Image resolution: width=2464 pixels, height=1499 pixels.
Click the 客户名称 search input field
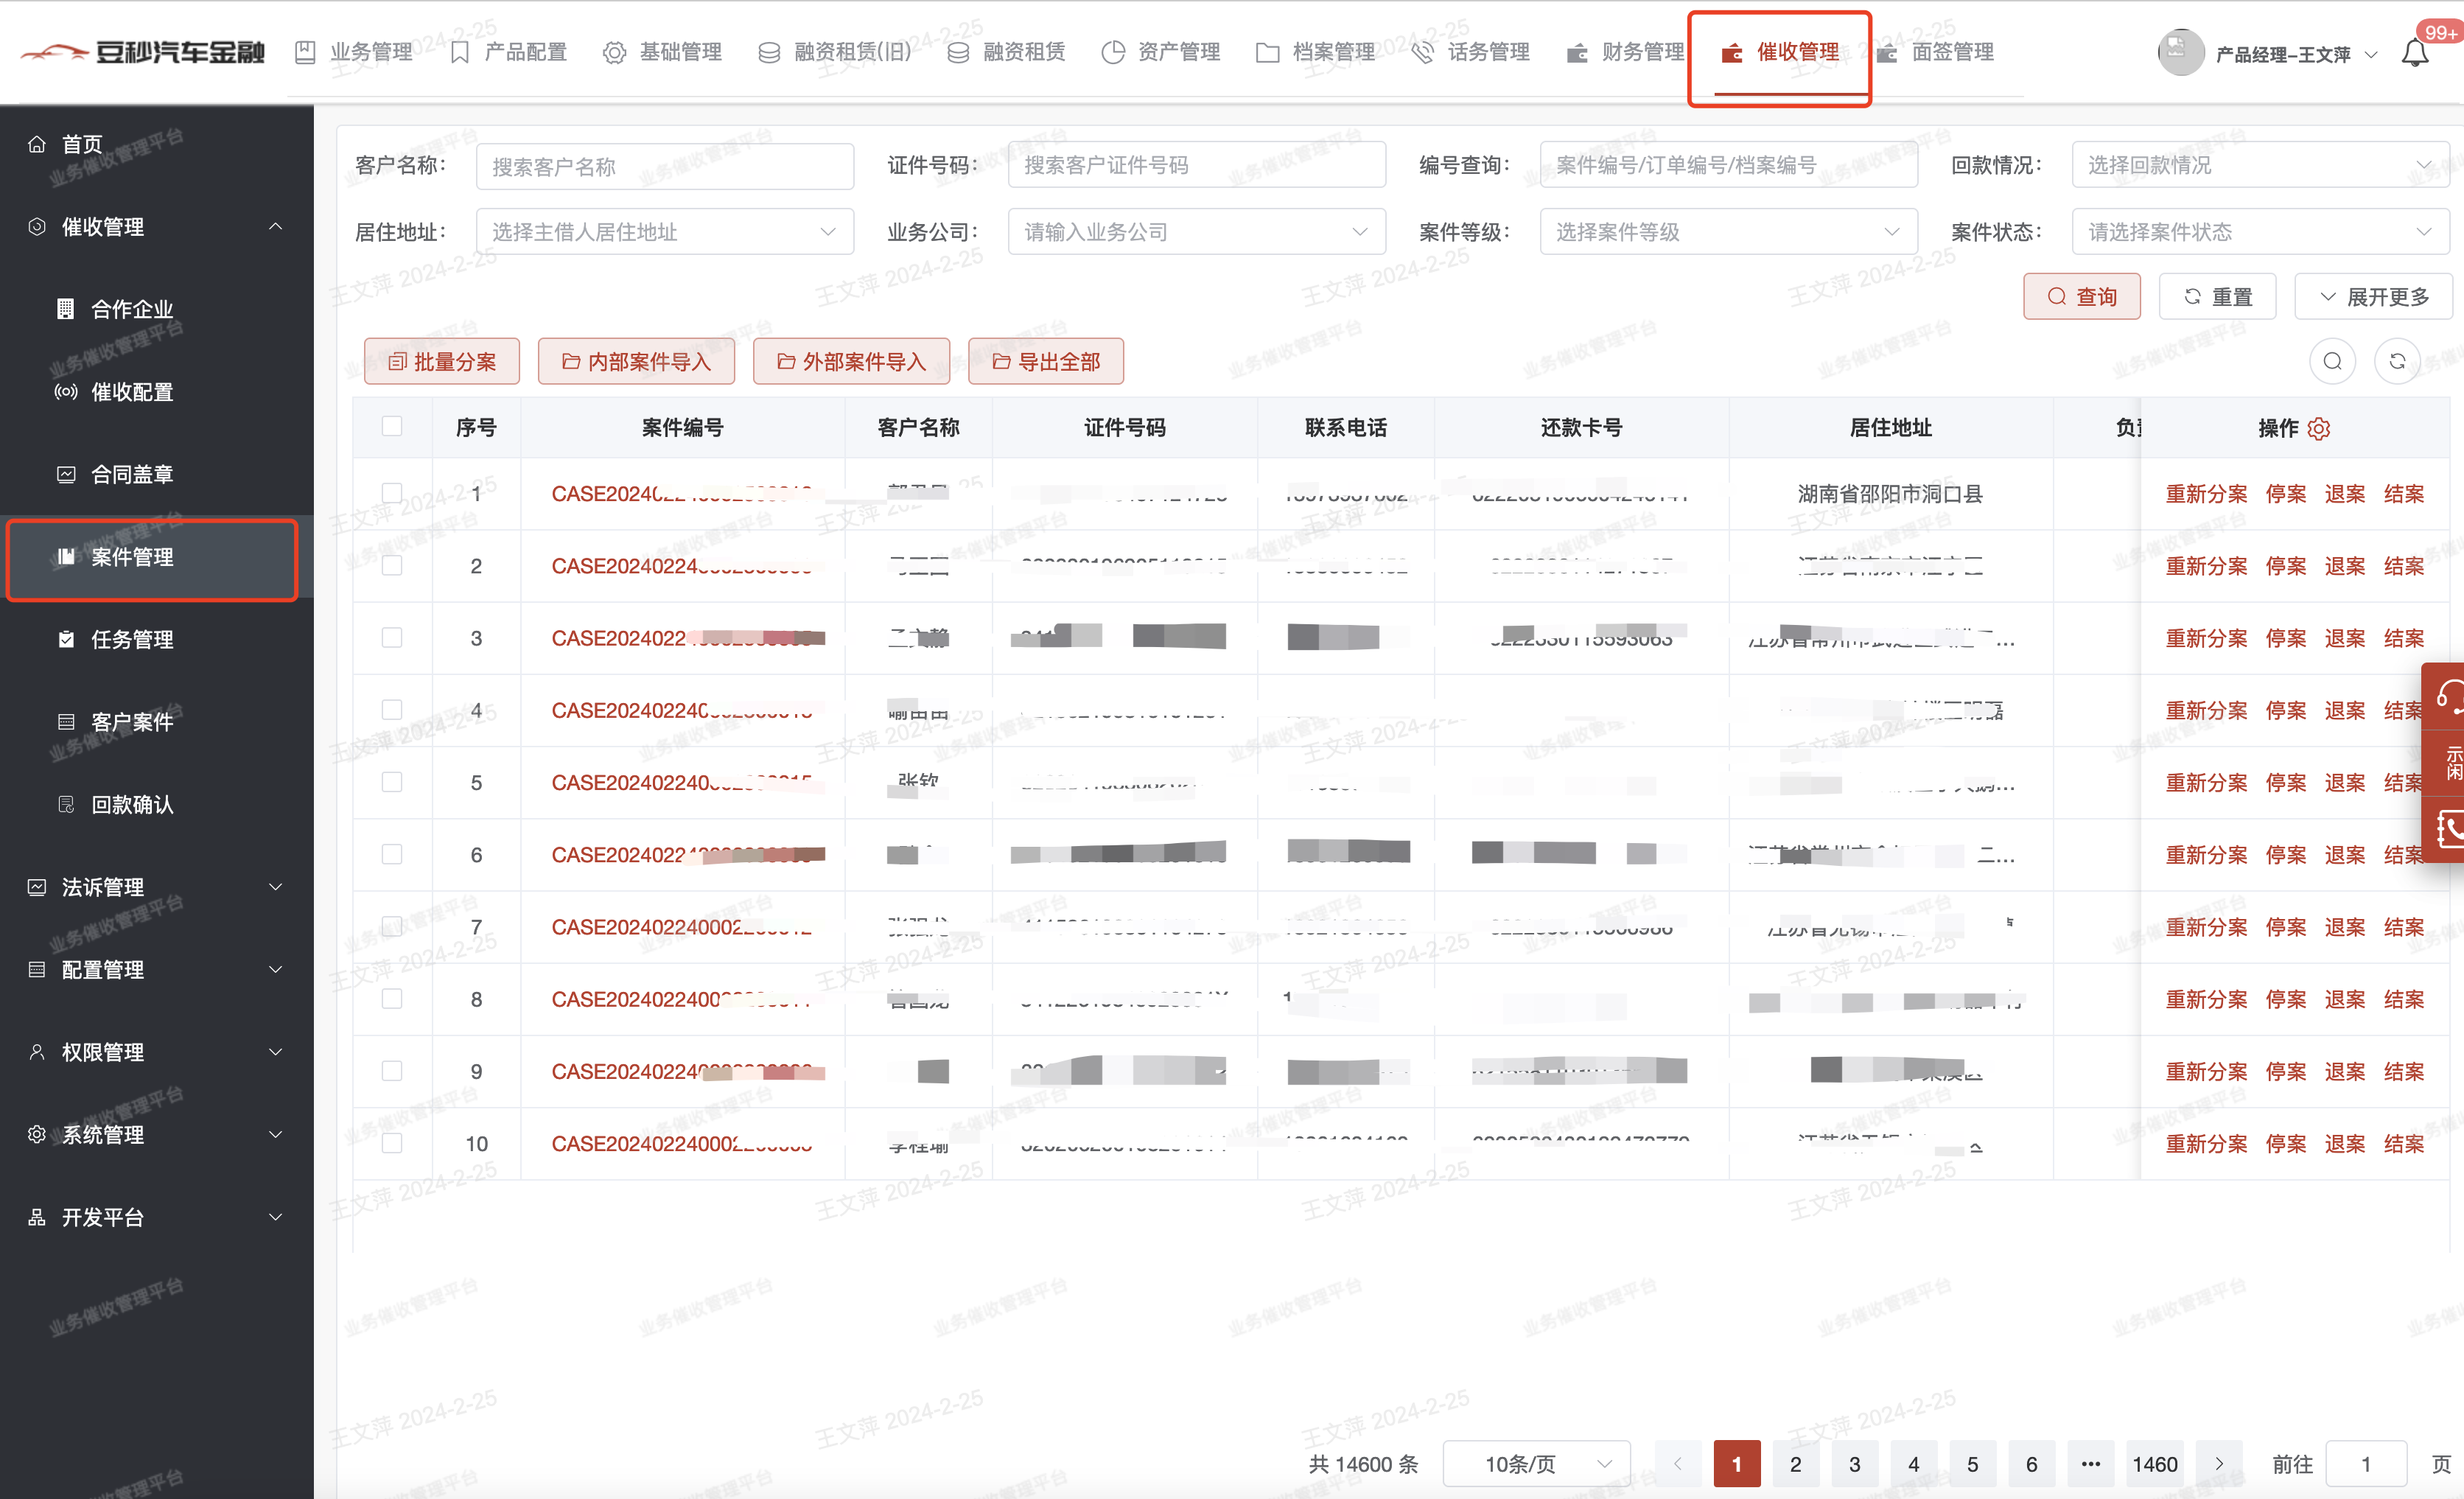tap(665, 166)
